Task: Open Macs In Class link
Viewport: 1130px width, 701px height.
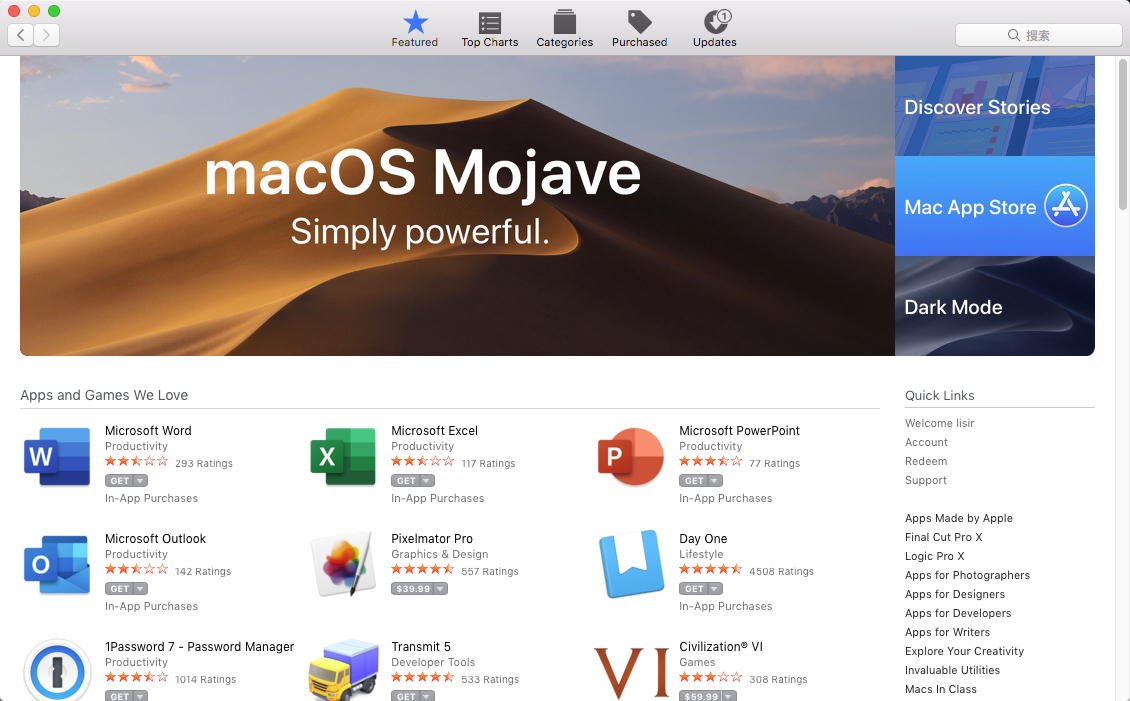Action: (x=940, y=689)
